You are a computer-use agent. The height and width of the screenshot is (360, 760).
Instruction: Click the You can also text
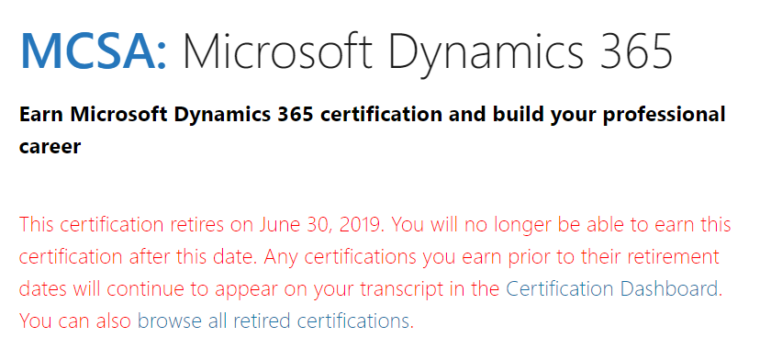(75, 321)
